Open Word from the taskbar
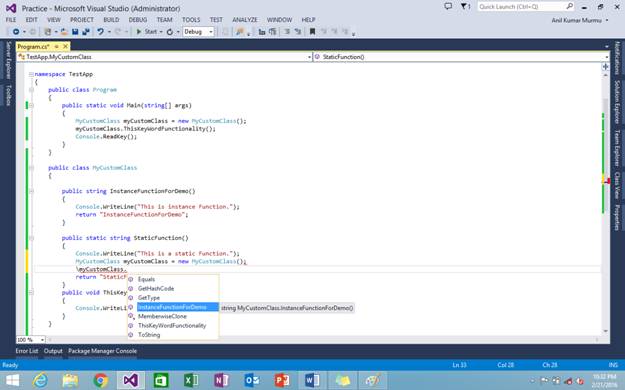The image size is (625, 390). (312, 380)
